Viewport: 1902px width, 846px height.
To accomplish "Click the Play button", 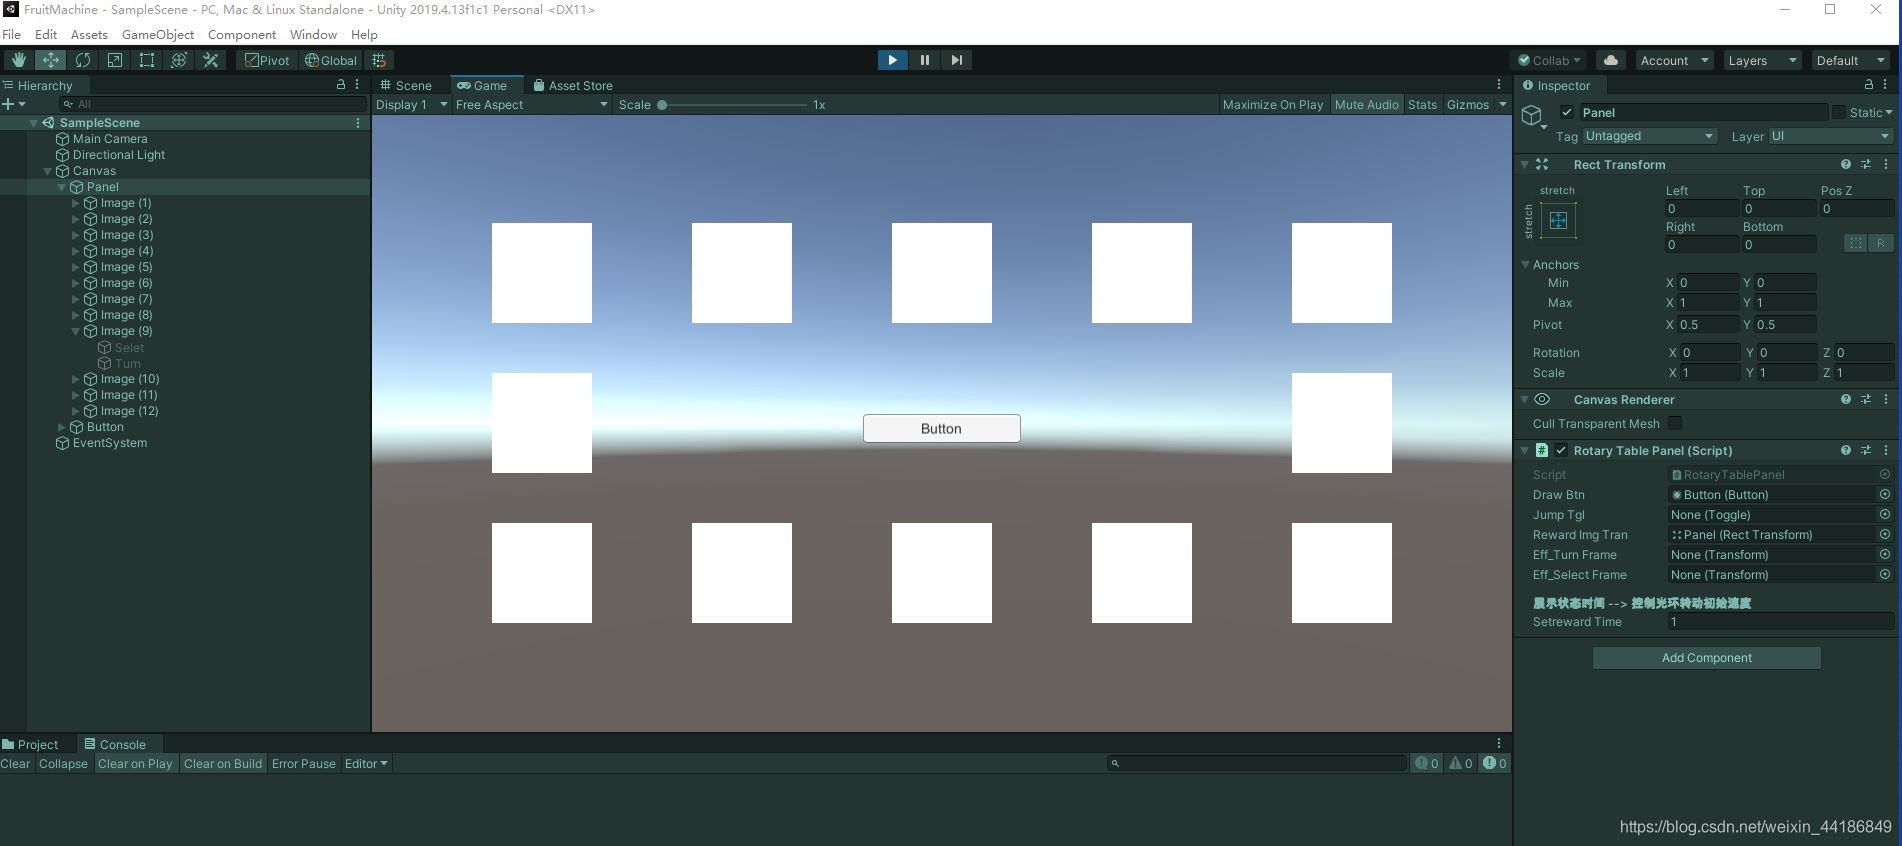I will pyautogui.click(x=892, y=60).
